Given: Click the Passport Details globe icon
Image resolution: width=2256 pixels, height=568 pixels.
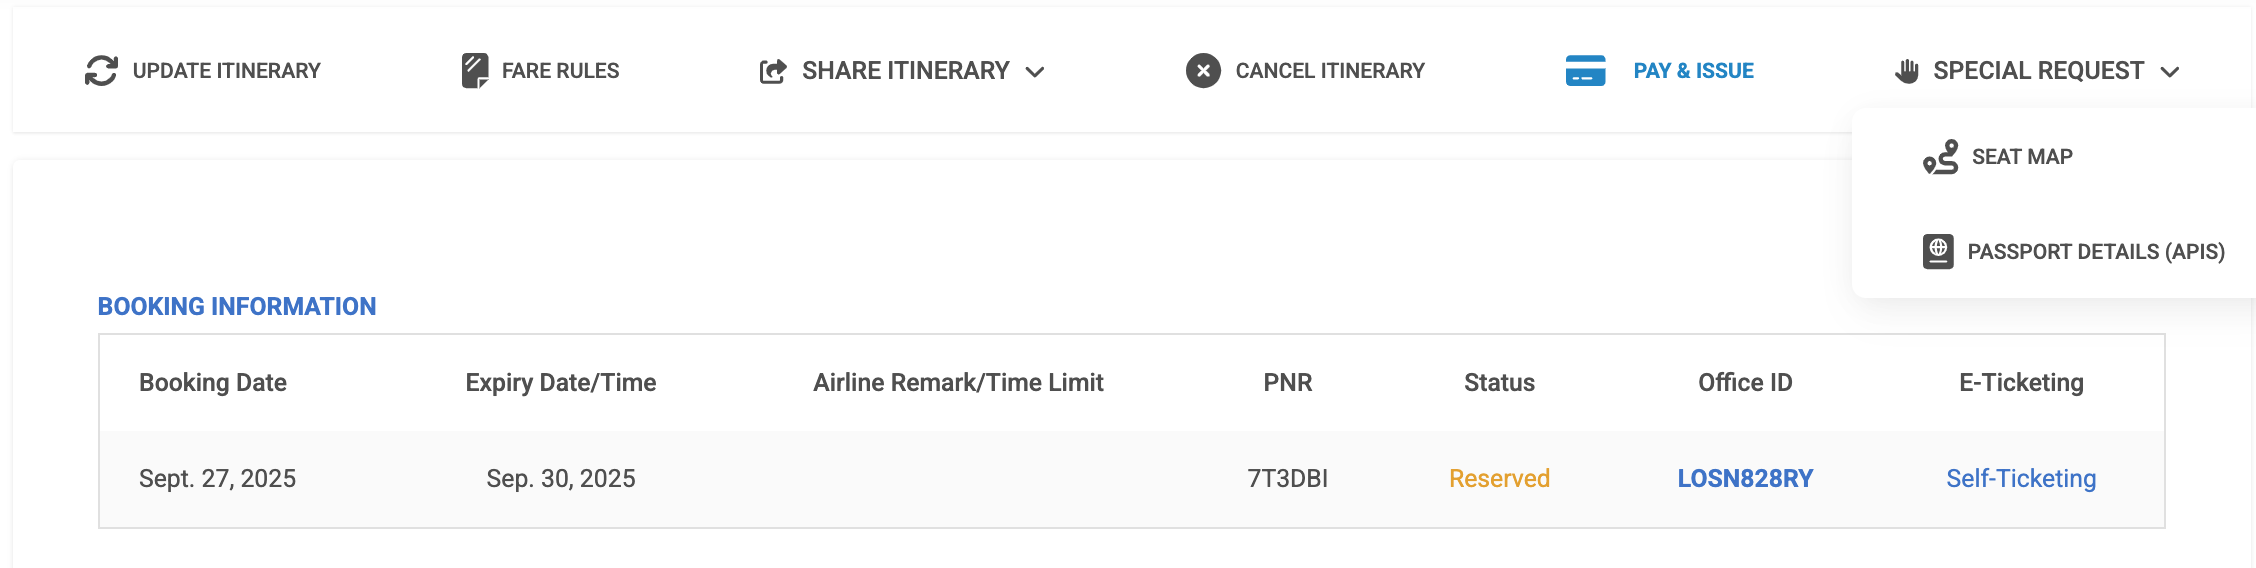Looking at the screenshot, I should tap(1938, 251).
